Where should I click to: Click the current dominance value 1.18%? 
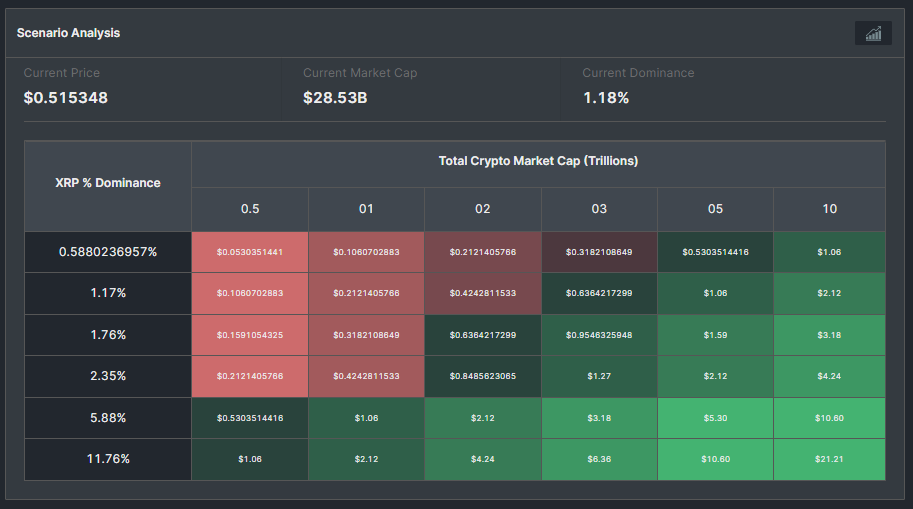606,98
